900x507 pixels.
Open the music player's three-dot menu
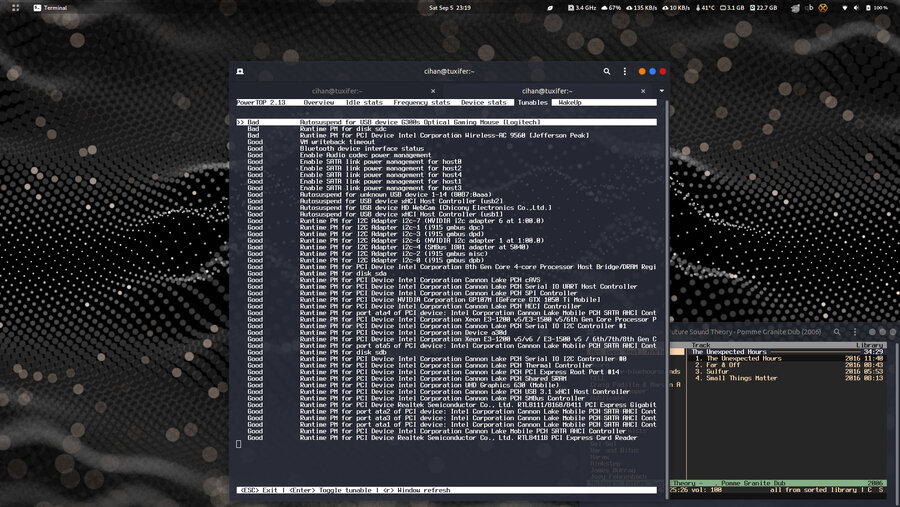pyautogui.click(x=856, y=330)
